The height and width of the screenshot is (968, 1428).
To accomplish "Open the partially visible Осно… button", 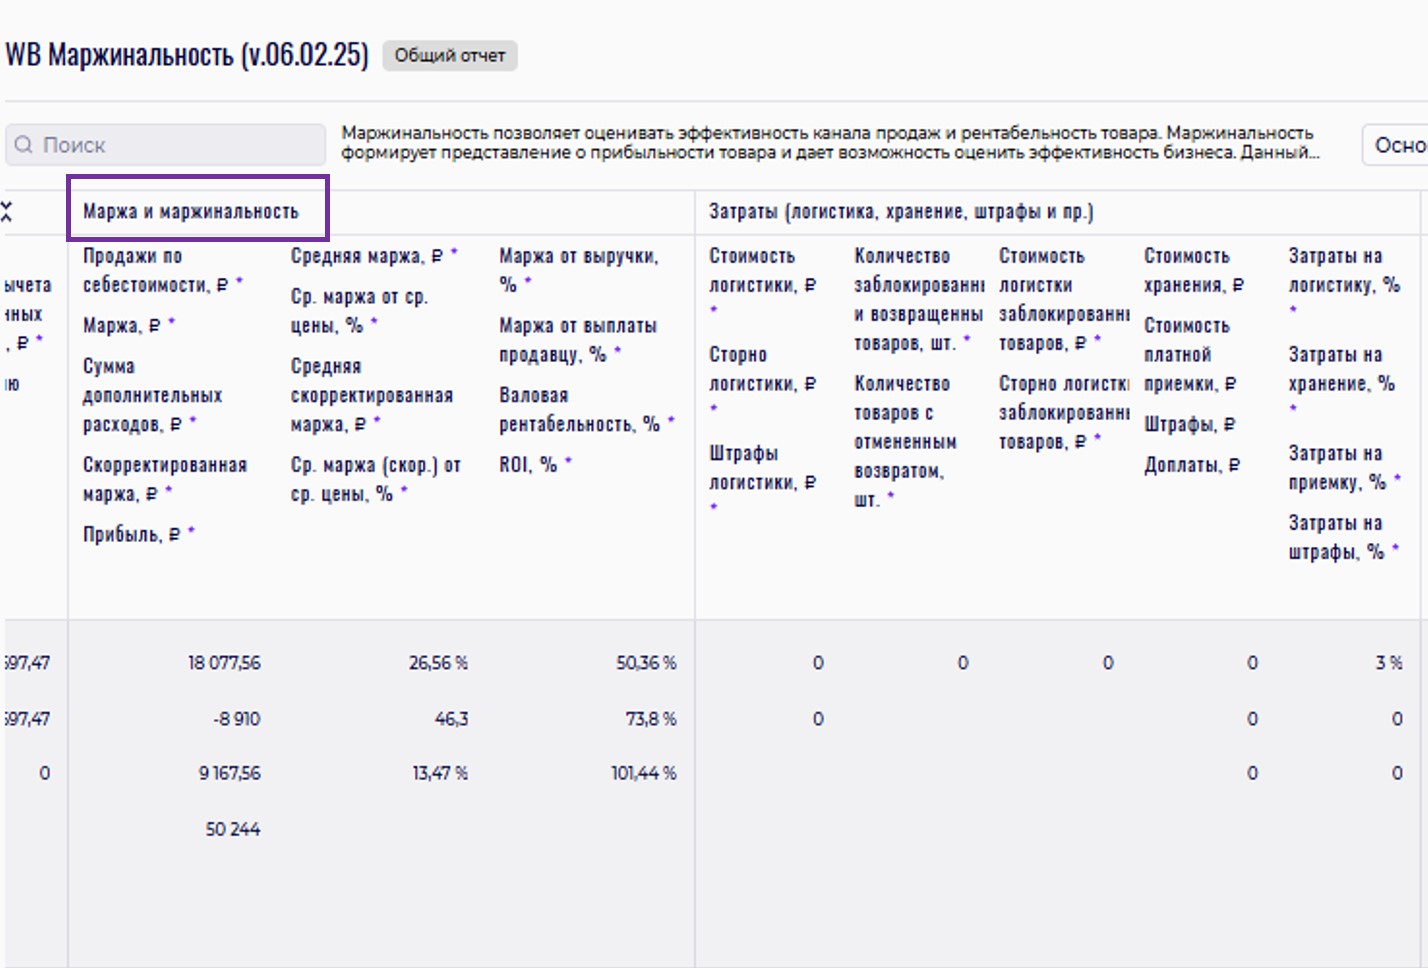I will point(1398,145).
